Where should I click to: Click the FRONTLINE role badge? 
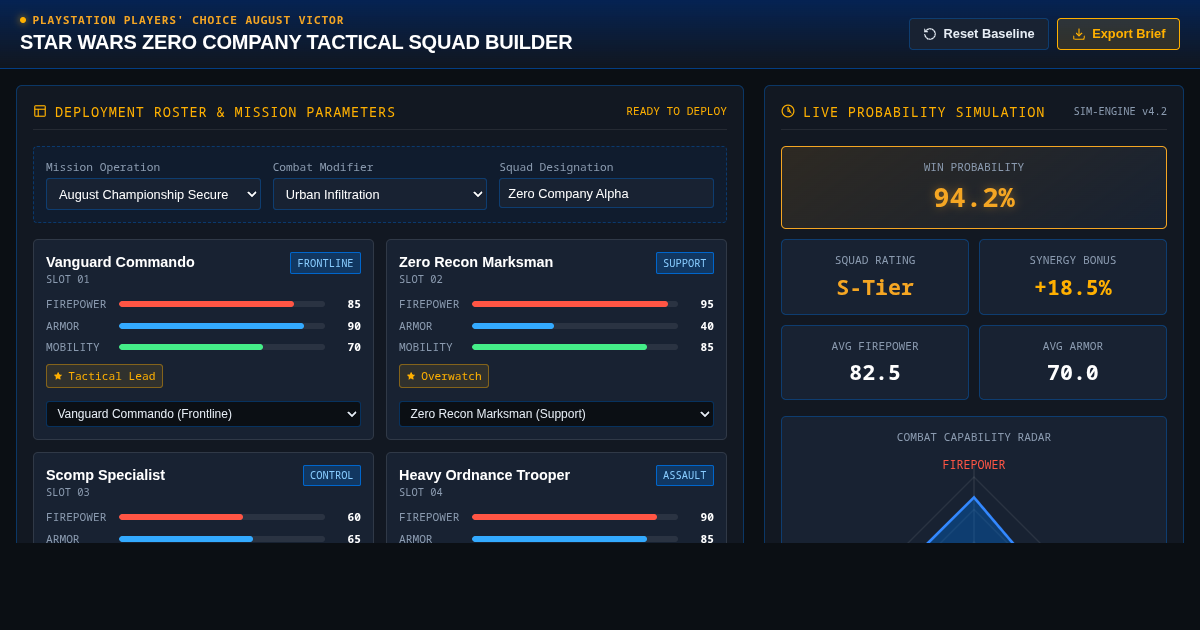point(325,263)
